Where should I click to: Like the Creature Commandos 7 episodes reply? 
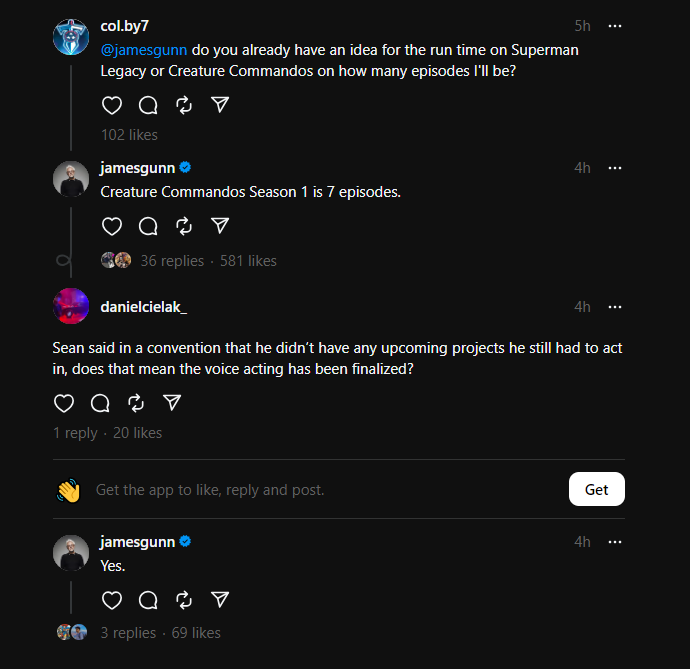pos(112,226)
